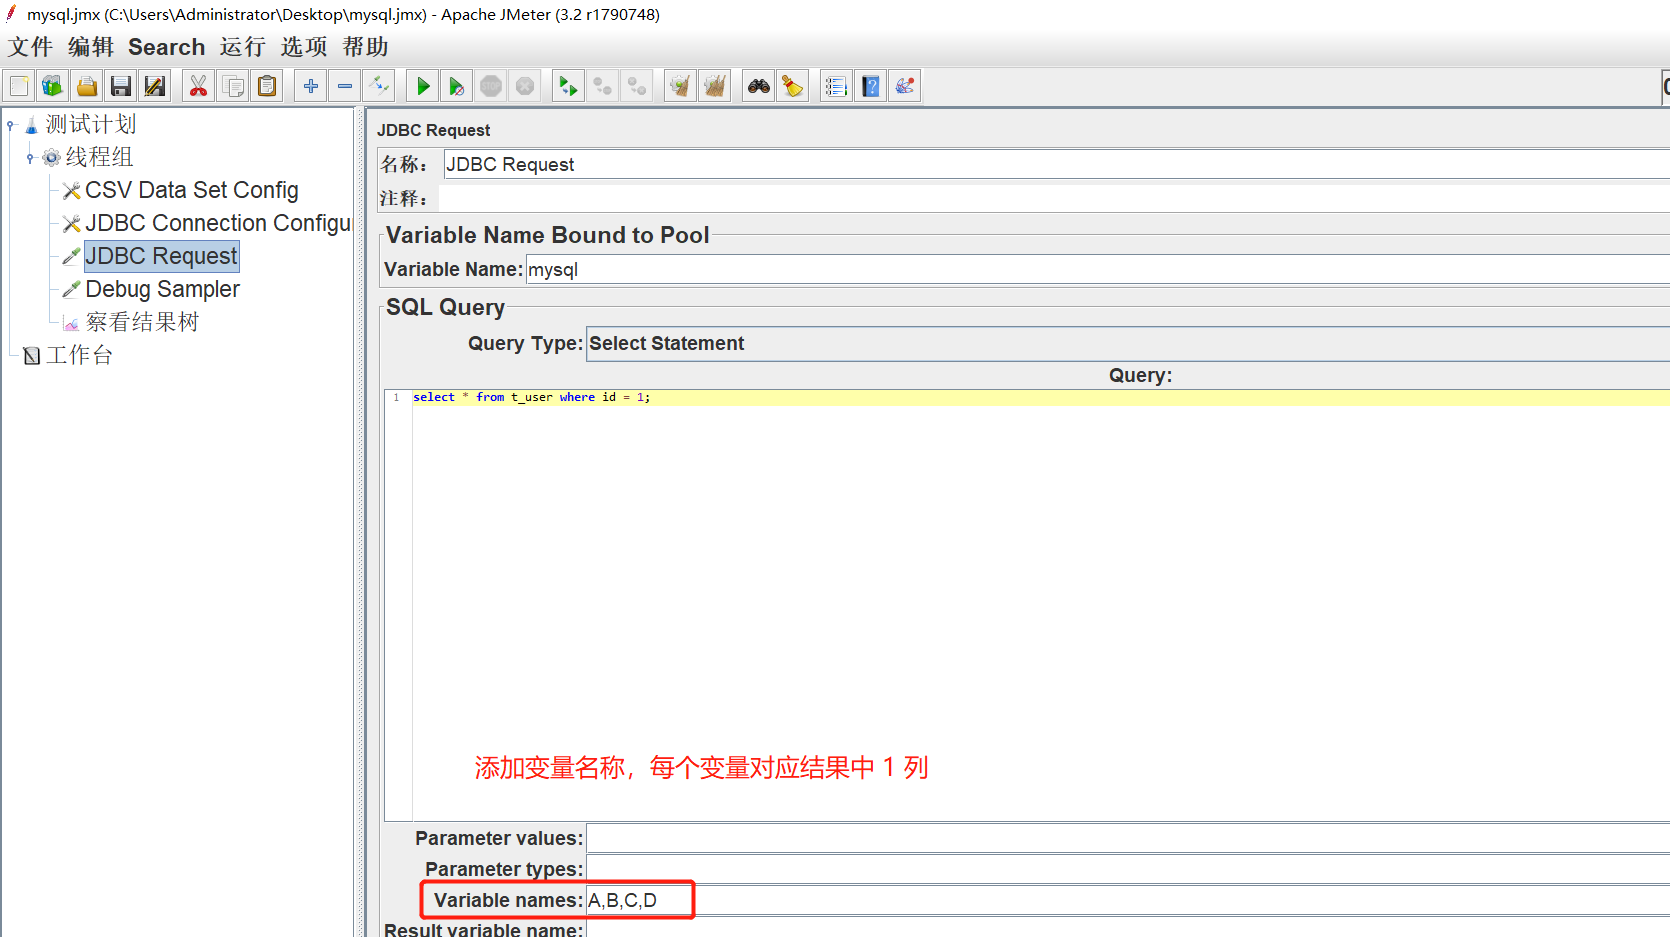The image size is (1670, 937).
Task: Copy the selected element
Action: pos(233,87)
